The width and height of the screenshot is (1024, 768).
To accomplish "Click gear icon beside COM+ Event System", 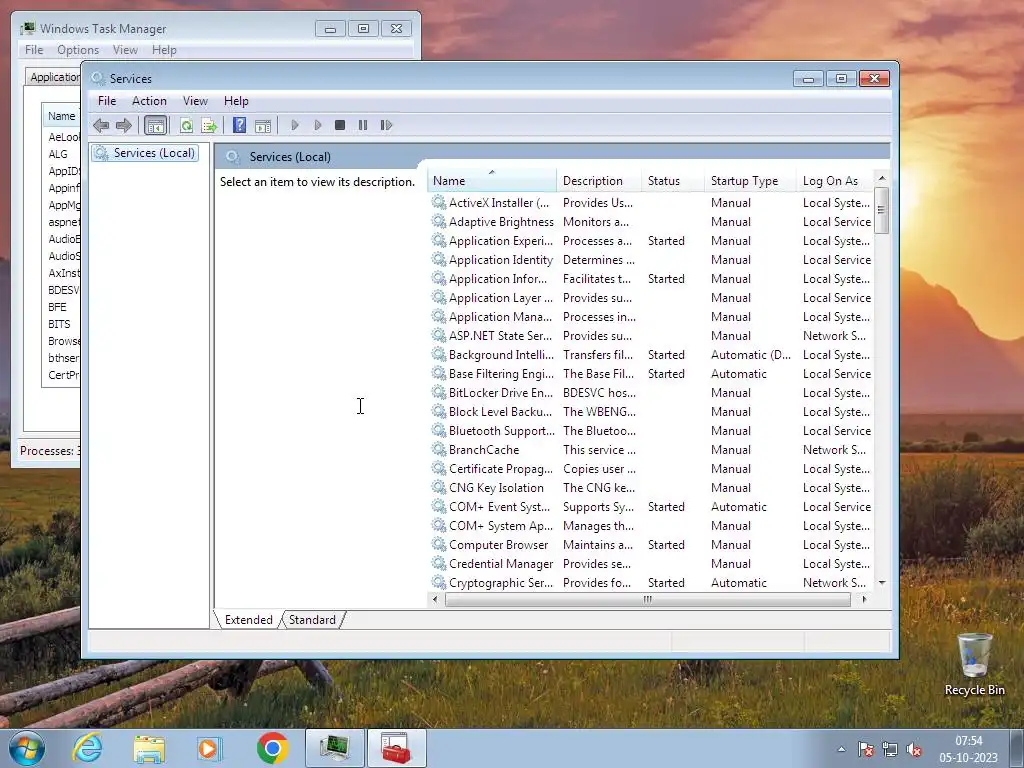I will (x=439, y=505).
